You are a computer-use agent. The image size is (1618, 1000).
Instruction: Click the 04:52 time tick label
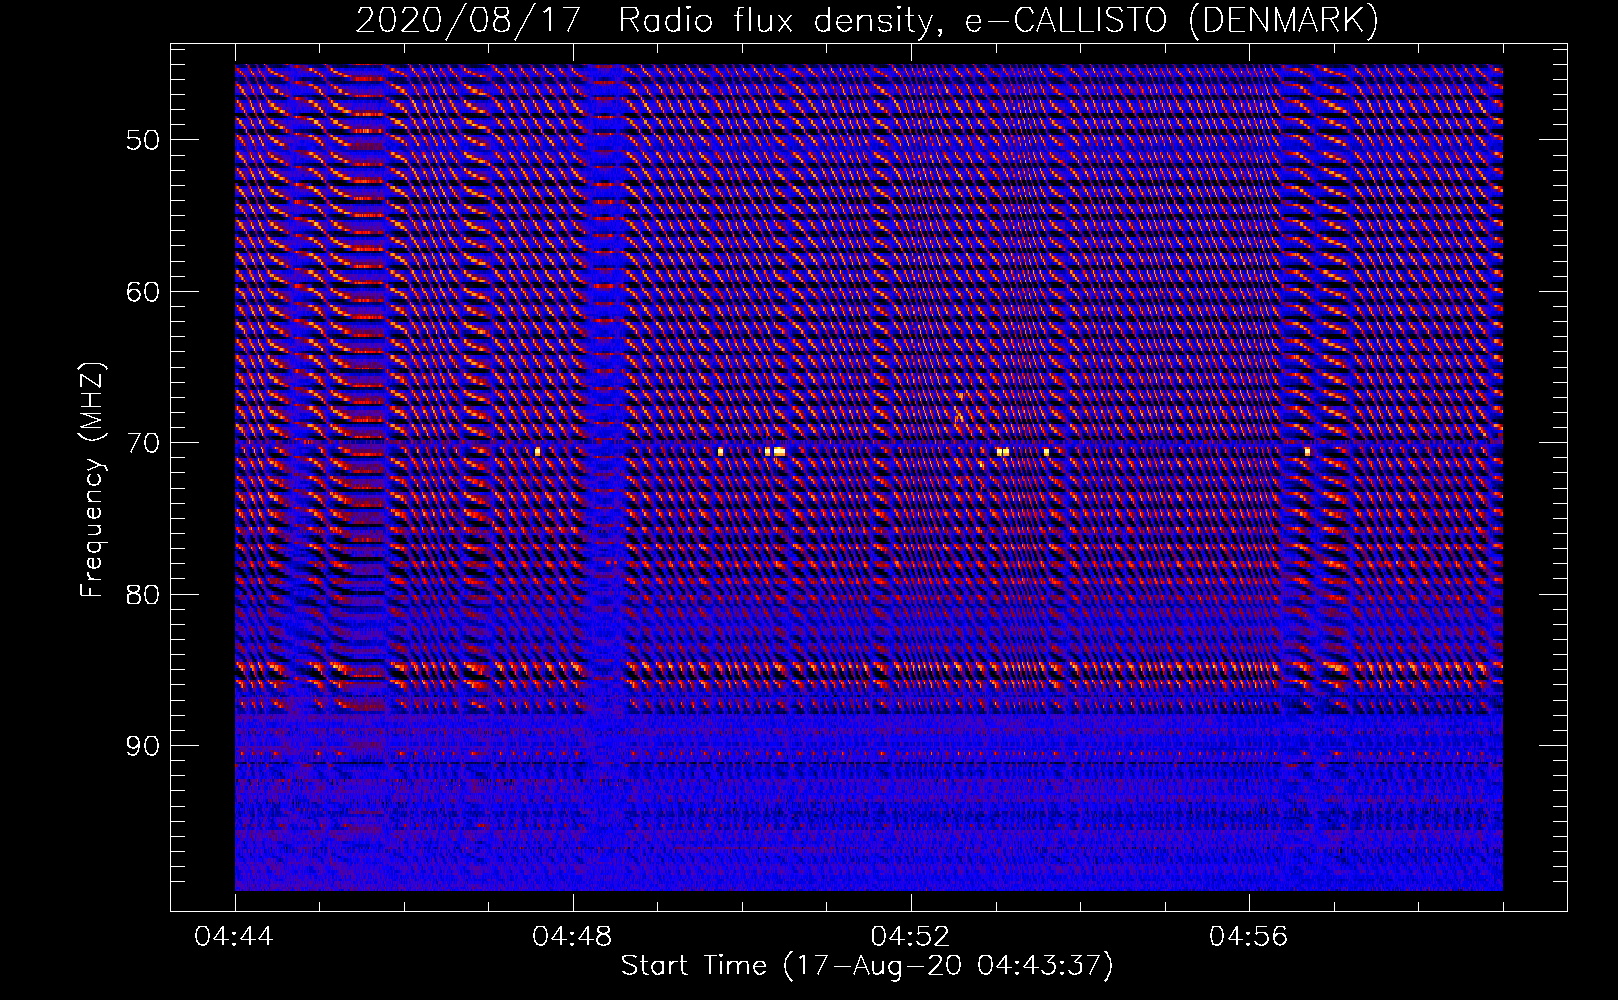click(x=911, y=937)
